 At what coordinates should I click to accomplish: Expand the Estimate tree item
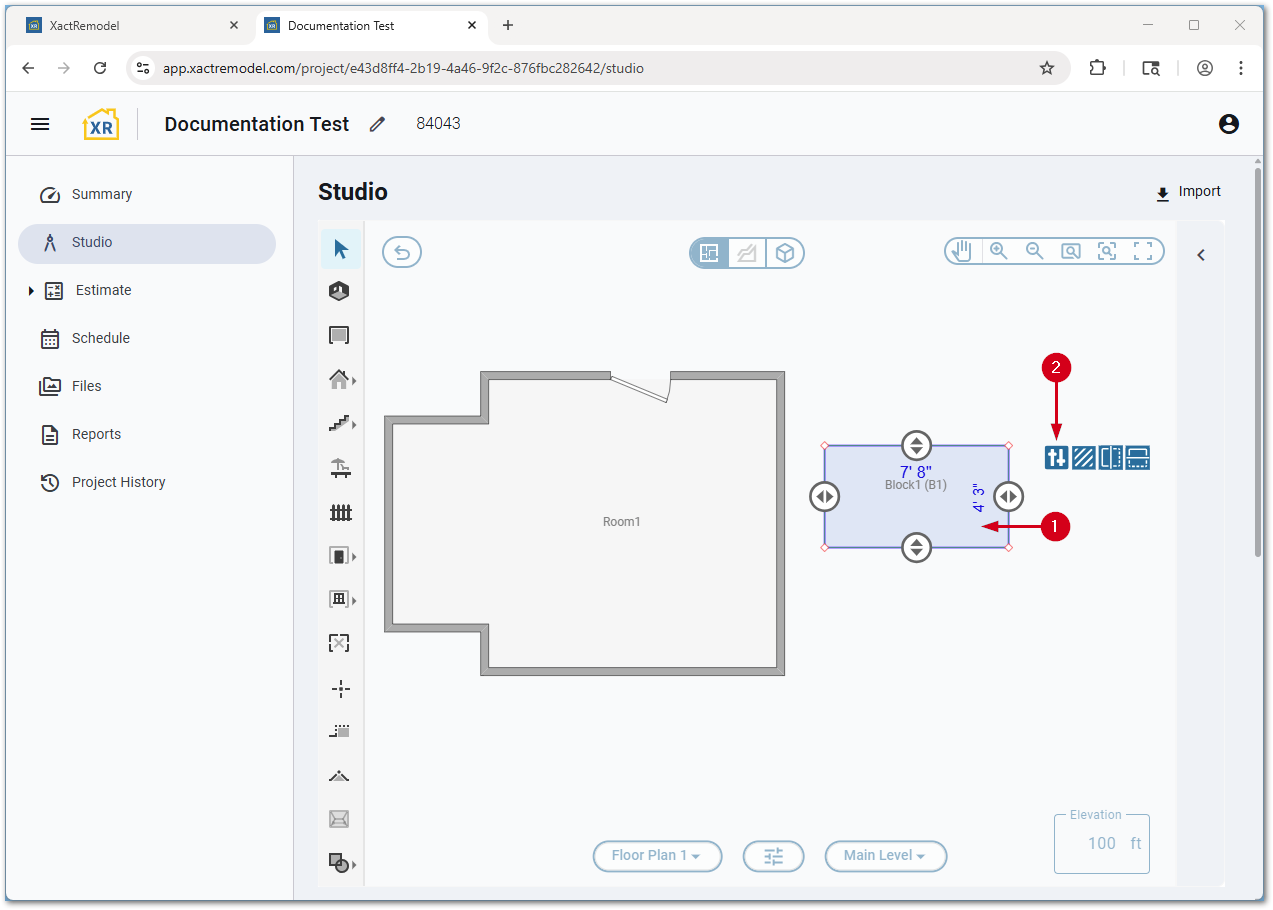coord(31,291)
